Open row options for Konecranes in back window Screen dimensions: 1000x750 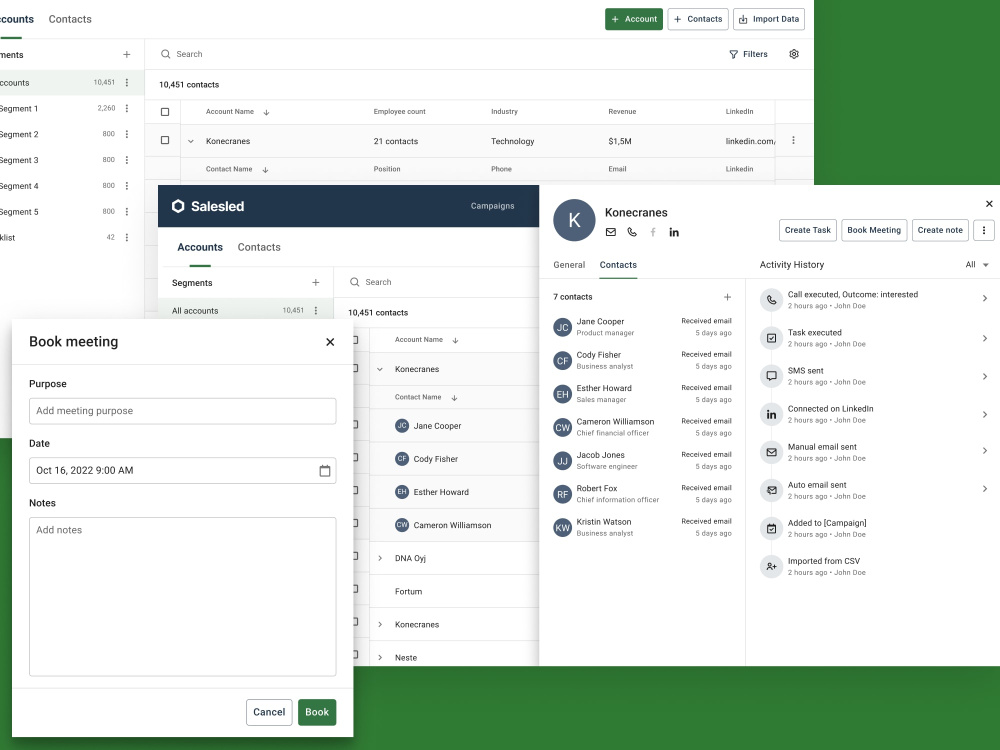793,140
